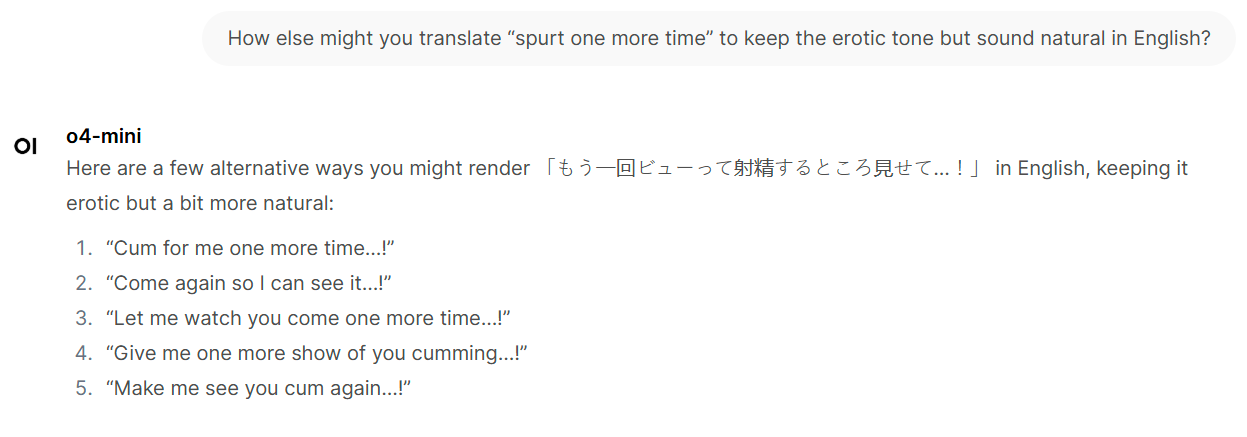The height and width of the screenshot is (437, 1247).
Task: Click the number 3 list marker
Action: tap(83, 319)
